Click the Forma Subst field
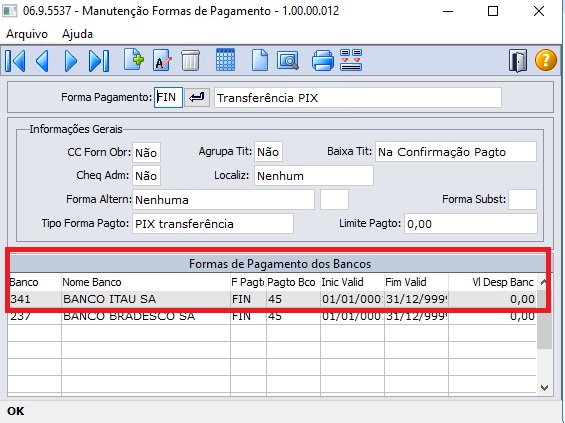The width and height of the screenshot is (565, 423). point(522,200)
